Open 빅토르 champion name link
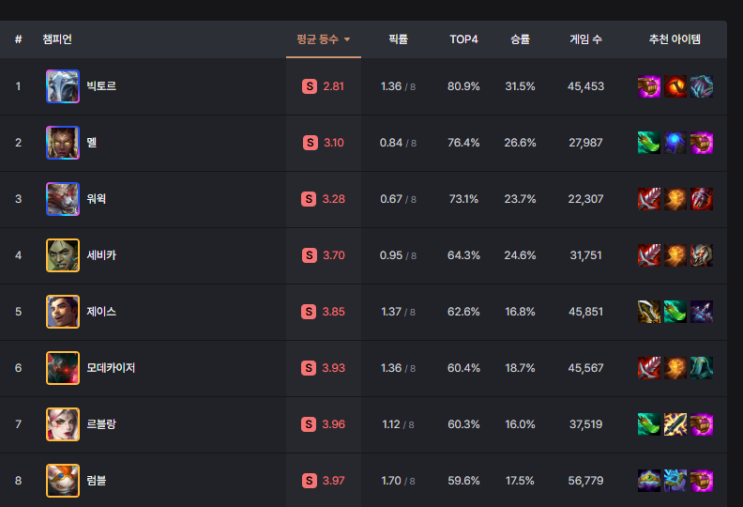This screenshot has height=507, width=743. point(101,86)
